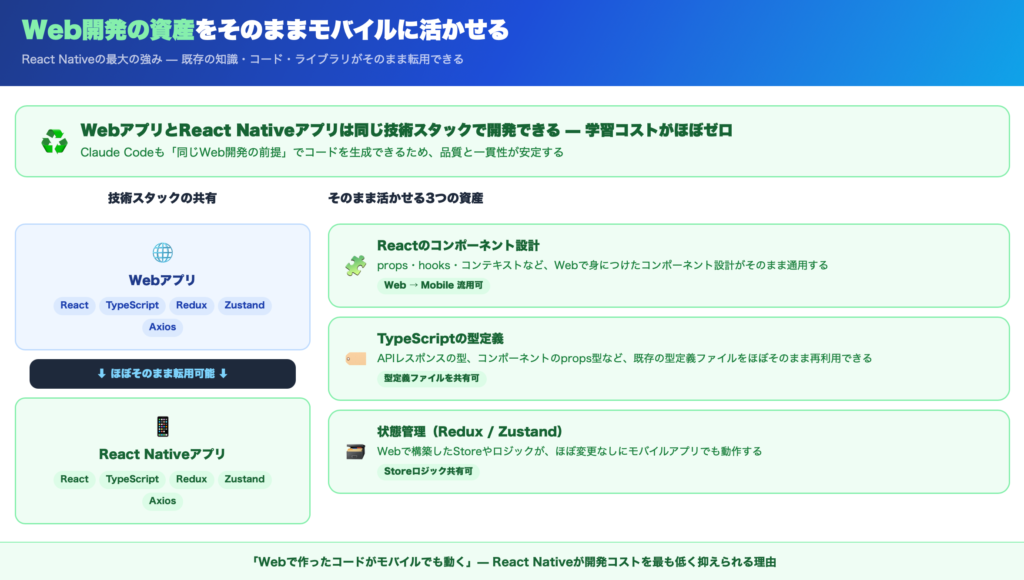
Task: Click the Storeロジック共有可 badge
Action: click(x=428, y=472)
